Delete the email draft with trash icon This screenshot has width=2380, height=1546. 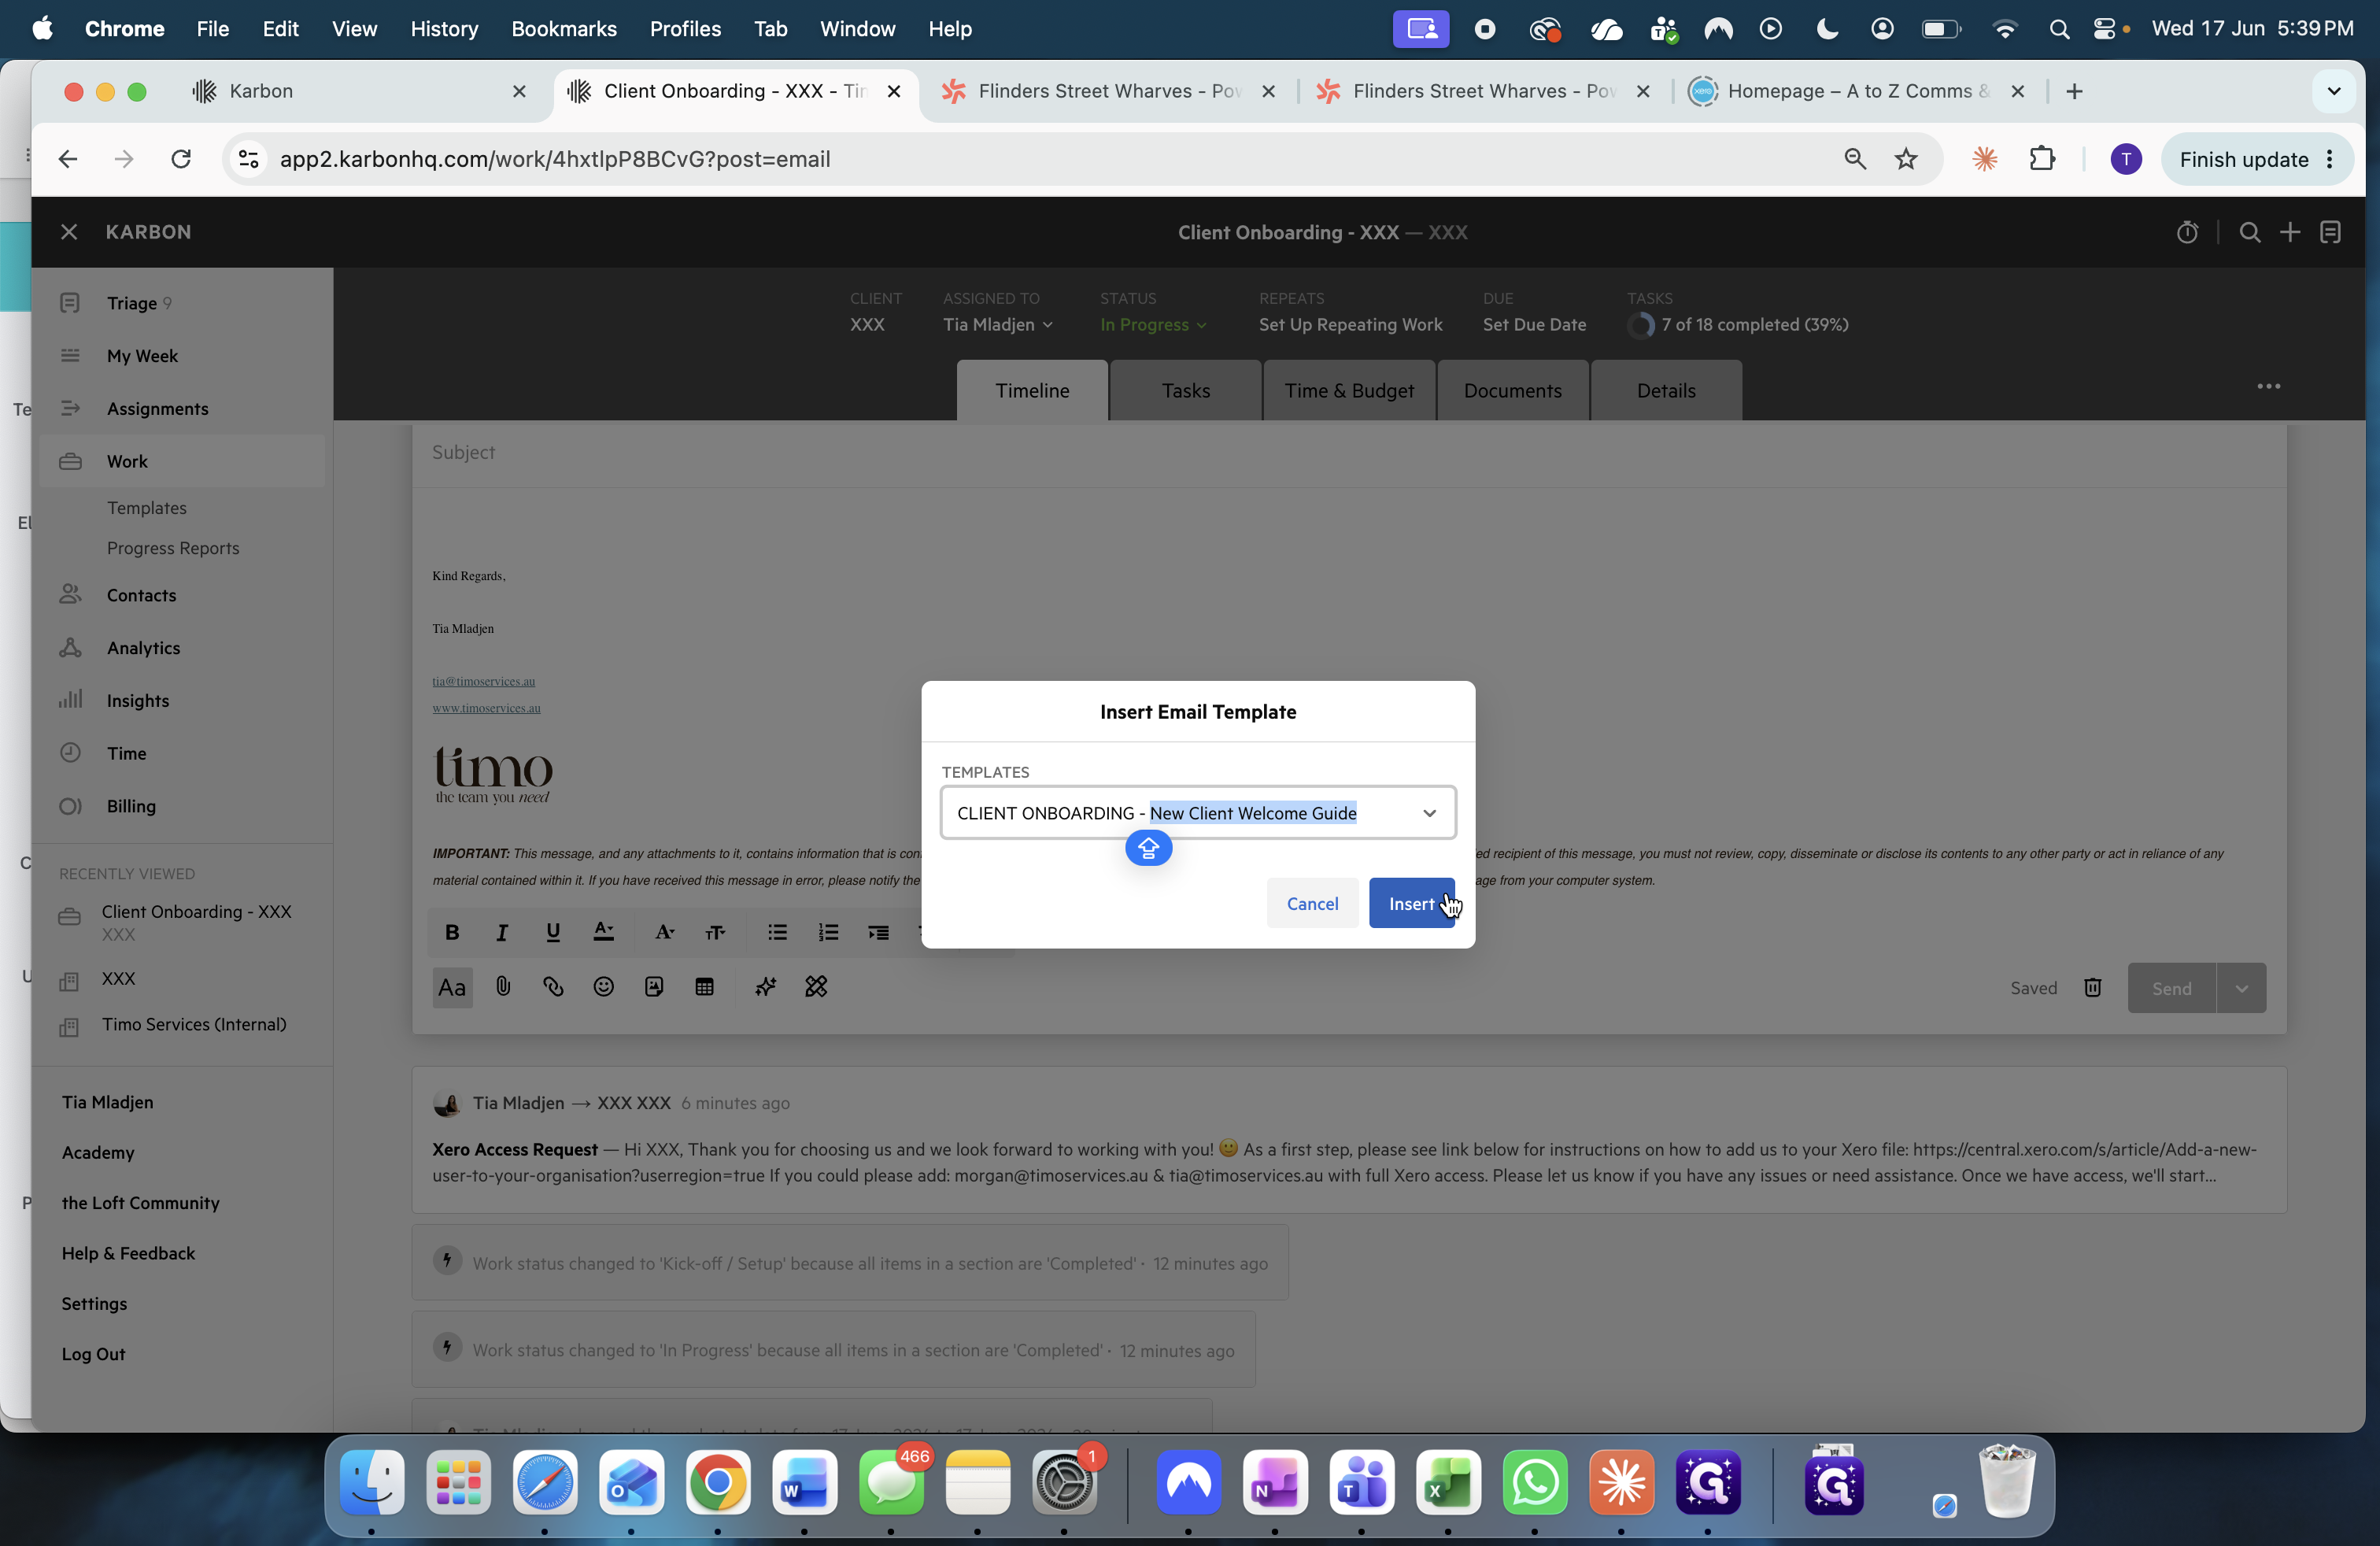2093,988
